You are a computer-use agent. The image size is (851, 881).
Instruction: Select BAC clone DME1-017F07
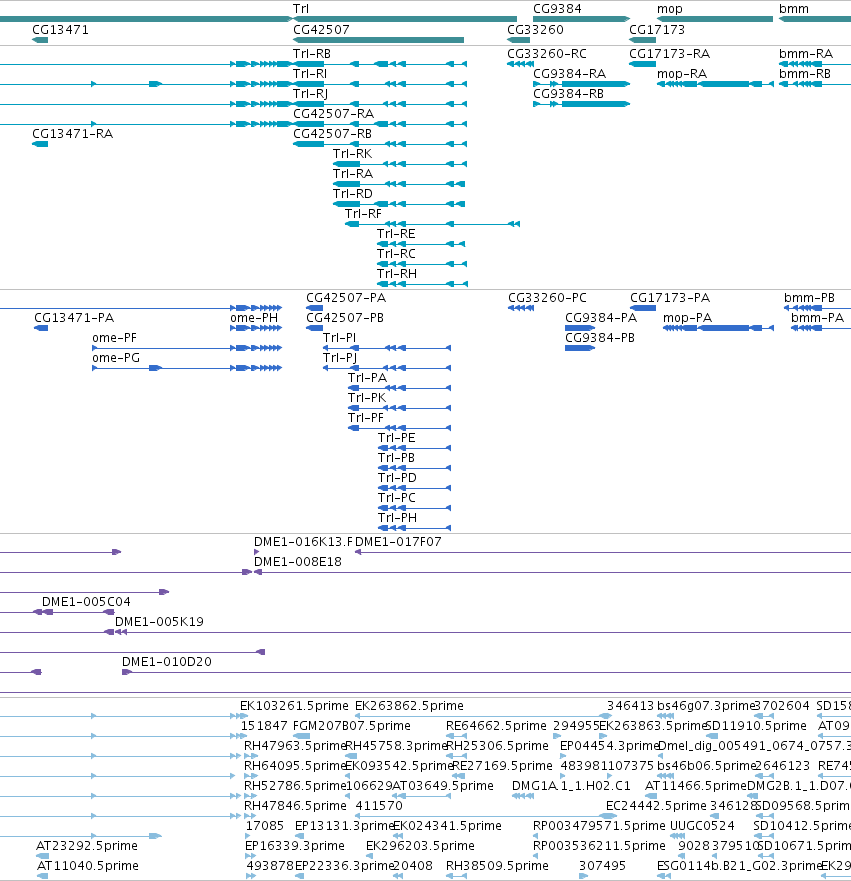(x=398, y=542)
